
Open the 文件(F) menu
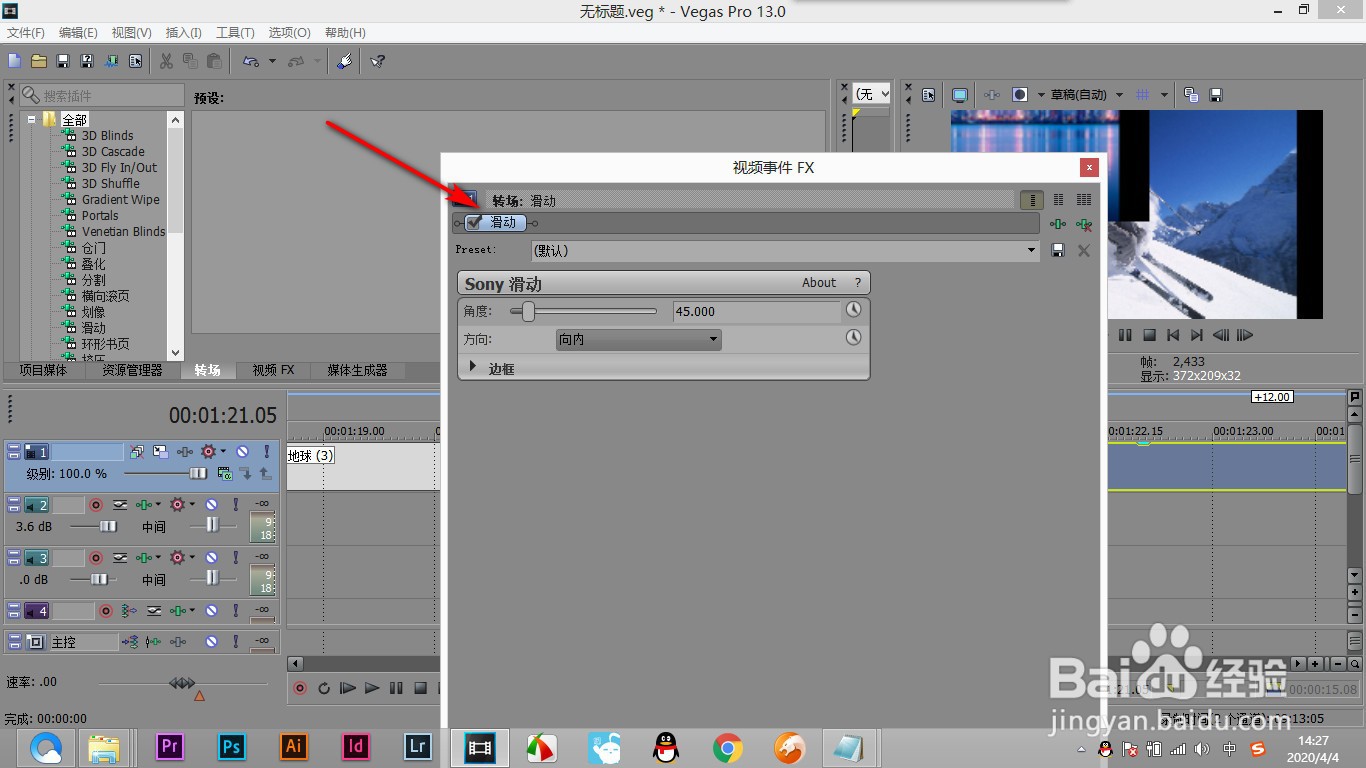pyautogui.click(x=26, y=33)
